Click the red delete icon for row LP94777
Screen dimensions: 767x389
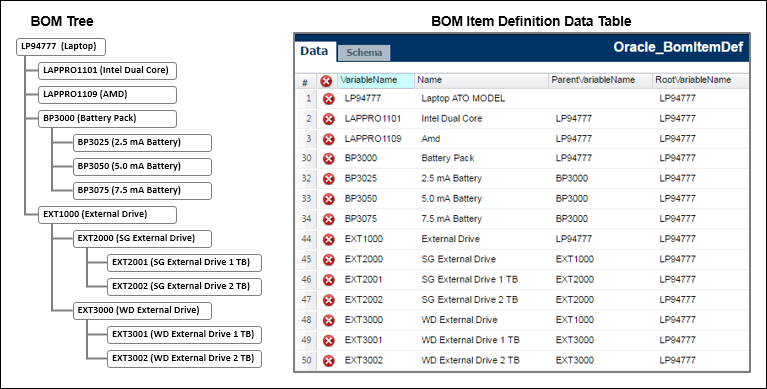(x=329, y=99)
